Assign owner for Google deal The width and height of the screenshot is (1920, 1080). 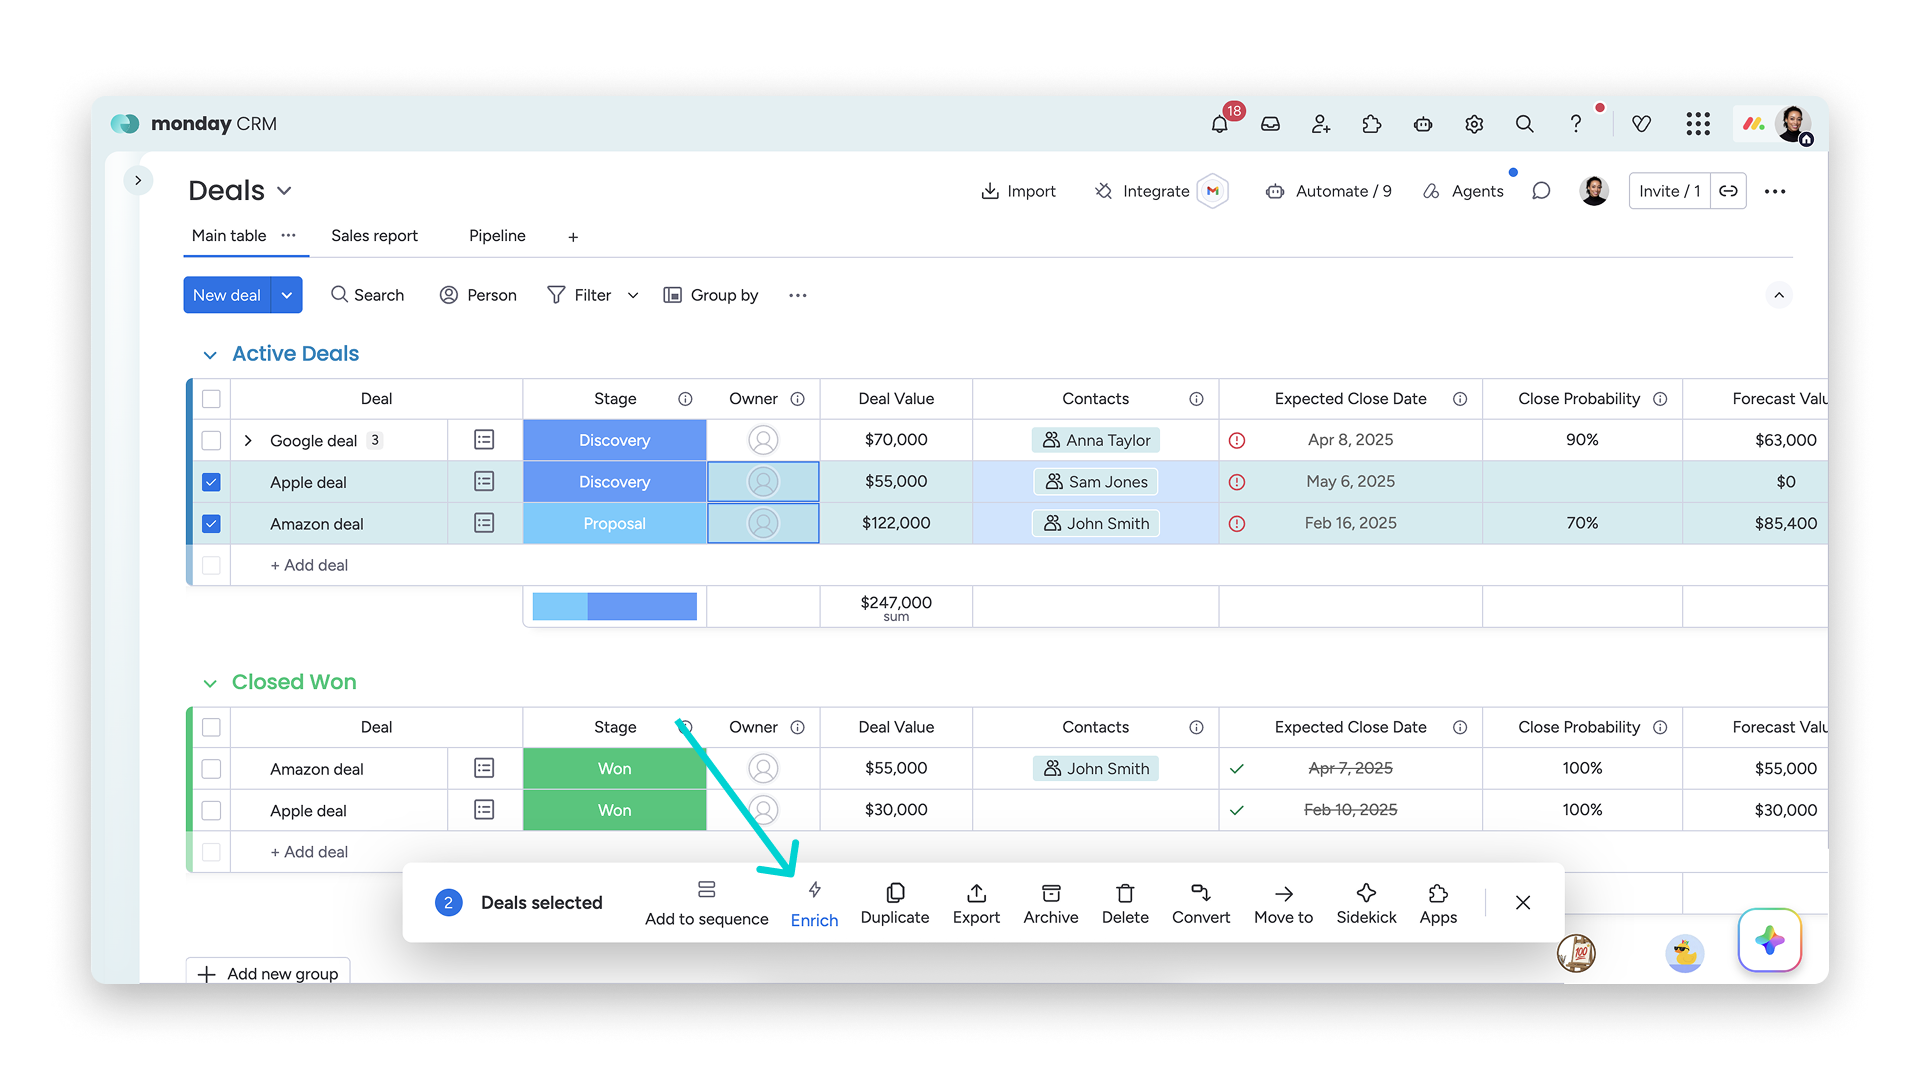point(763,440)
